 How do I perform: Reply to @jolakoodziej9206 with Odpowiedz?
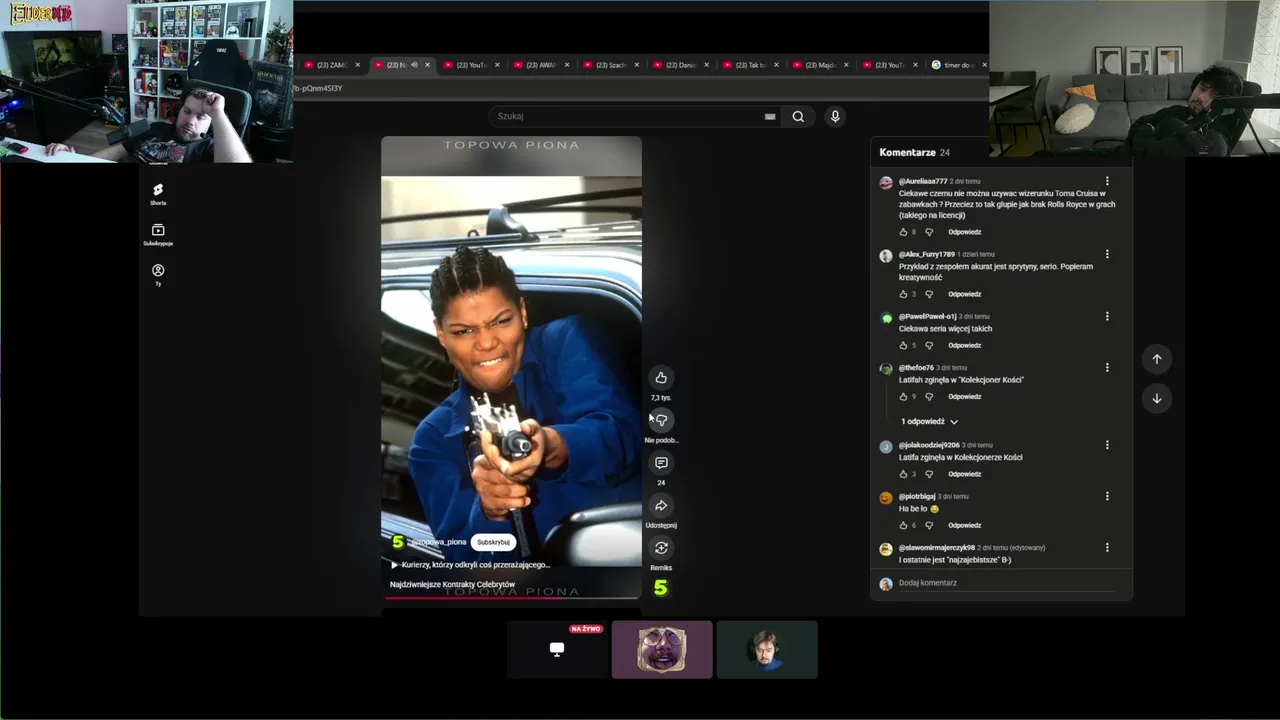964,474
